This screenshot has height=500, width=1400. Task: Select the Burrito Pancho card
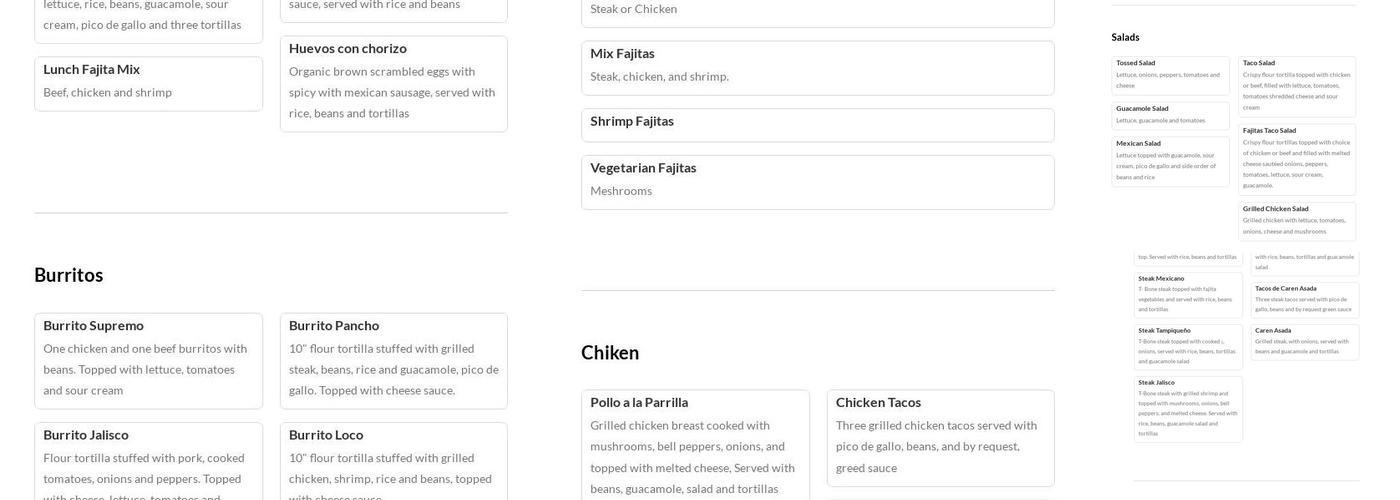pyautogui.click(x=393, y=360)
